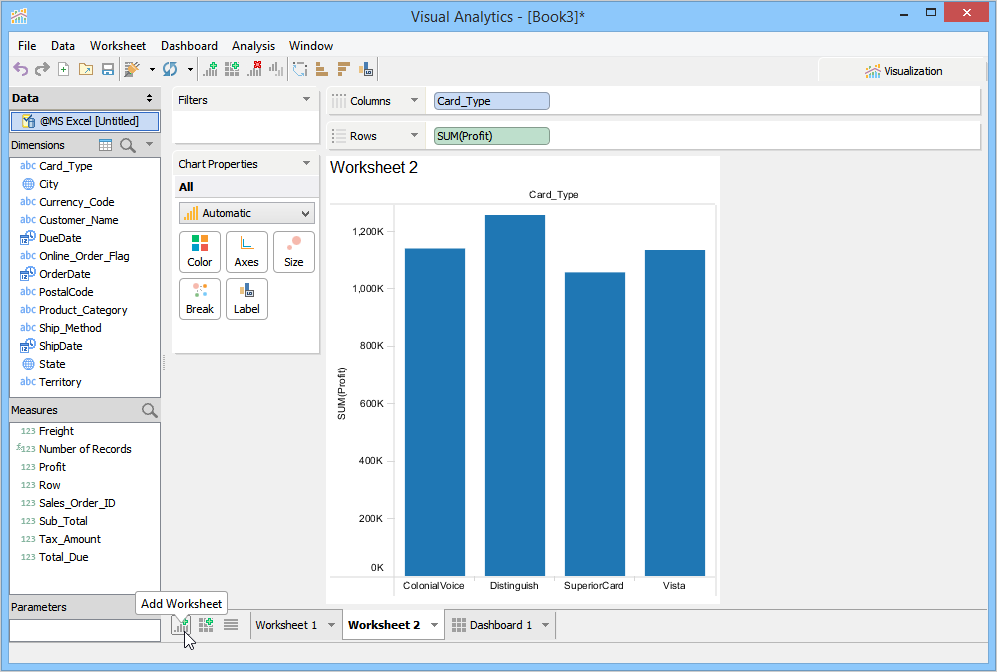Image resolution: width=997 pixels, height=672 pixels.
Task: Open the Rows shelf dropdown arrow
Action: (x=415, y=135)
